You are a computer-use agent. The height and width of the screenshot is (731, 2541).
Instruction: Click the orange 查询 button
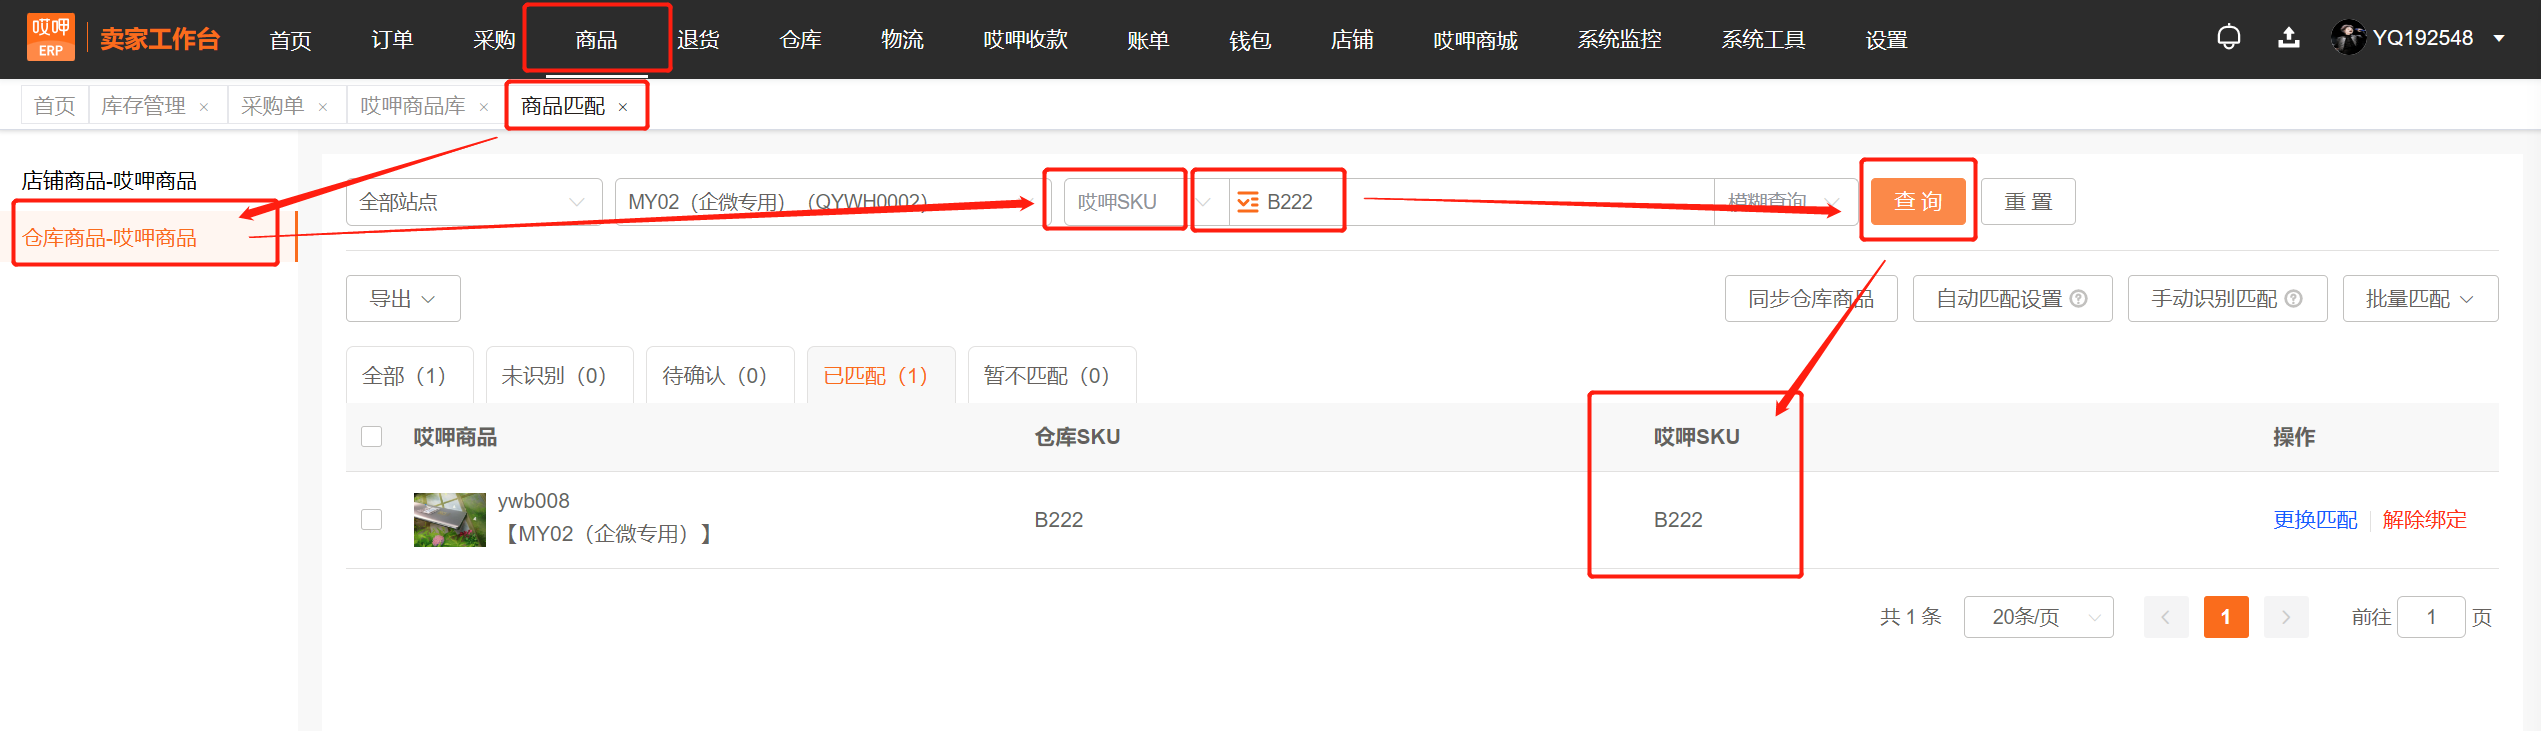[1918, 201]
